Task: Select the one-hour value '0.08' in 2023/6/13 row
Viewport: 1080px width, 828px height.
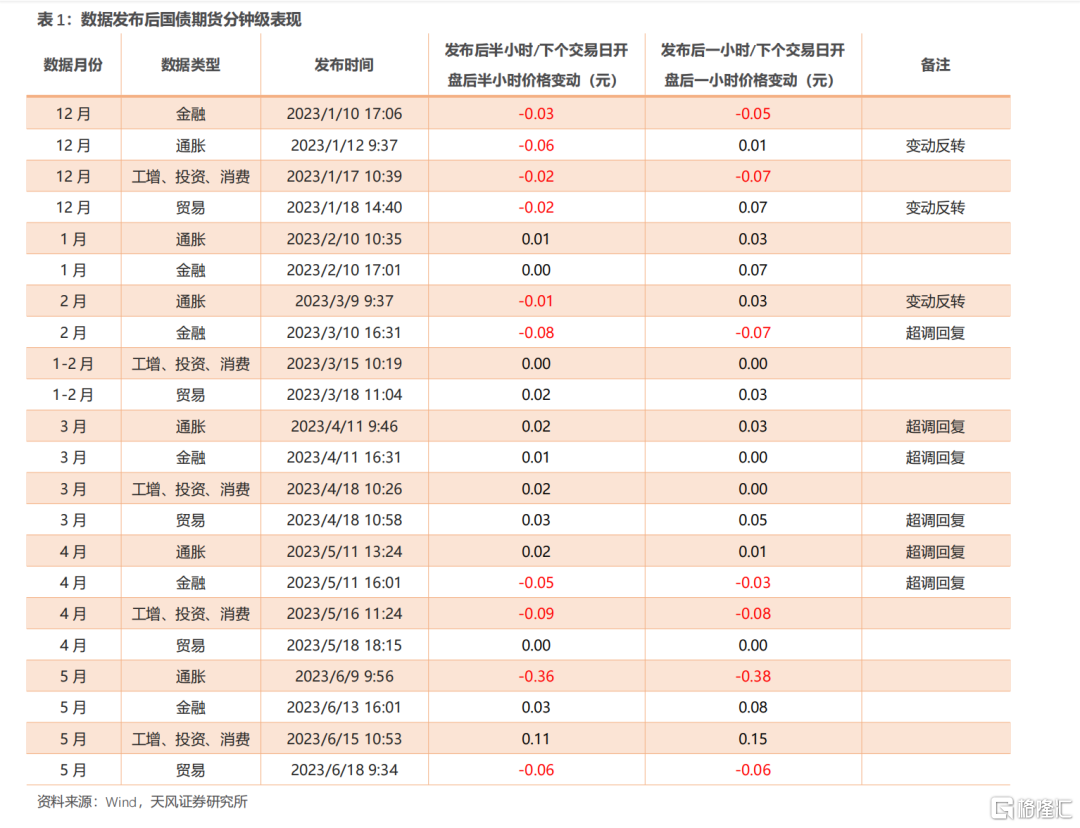Action: [x=752, y=707]
